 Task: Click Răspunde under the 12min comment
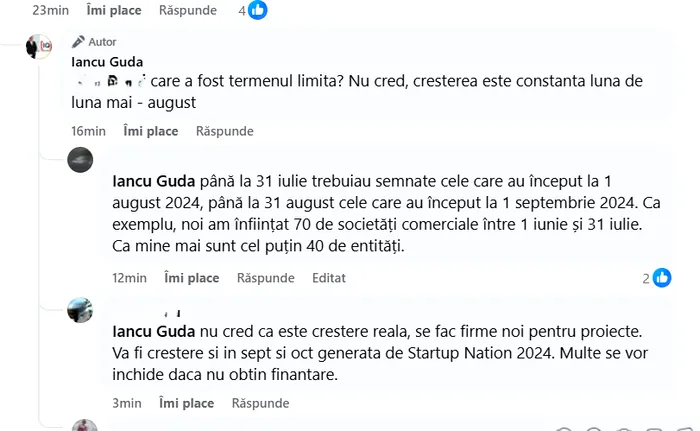coord(266,278)
